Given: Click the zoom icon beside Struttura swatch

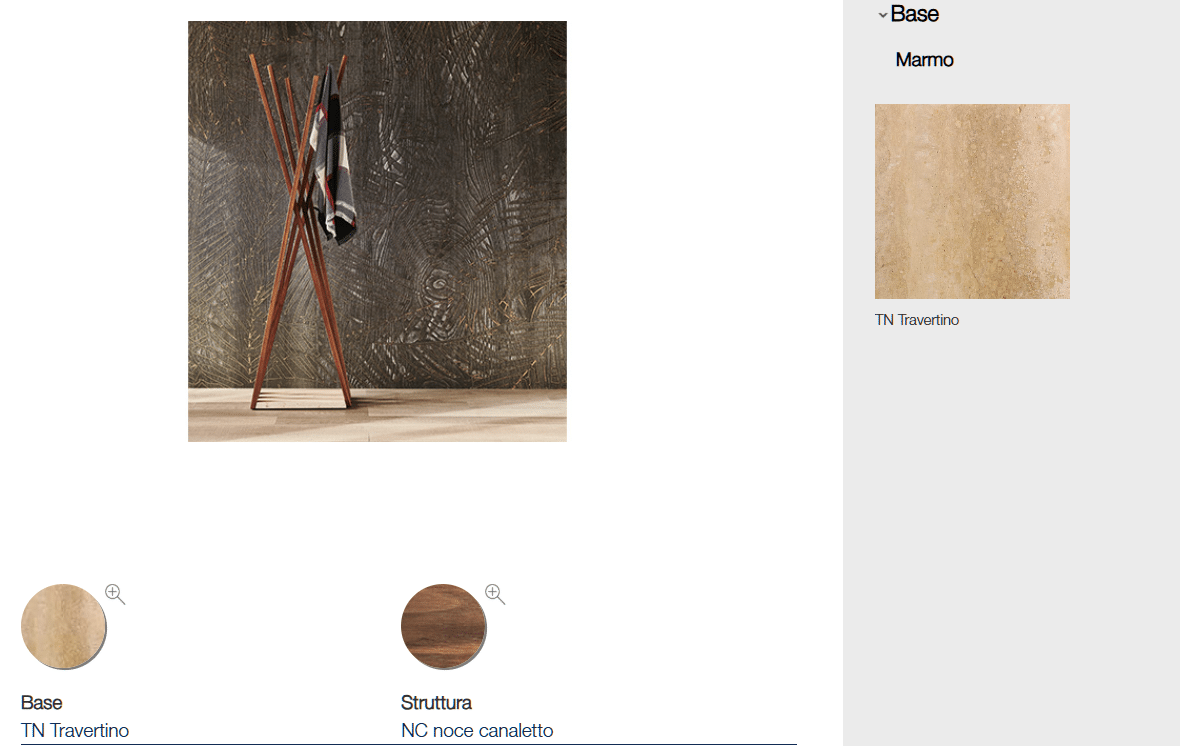Looking at the screenshot, I should (x=495, y=594).
